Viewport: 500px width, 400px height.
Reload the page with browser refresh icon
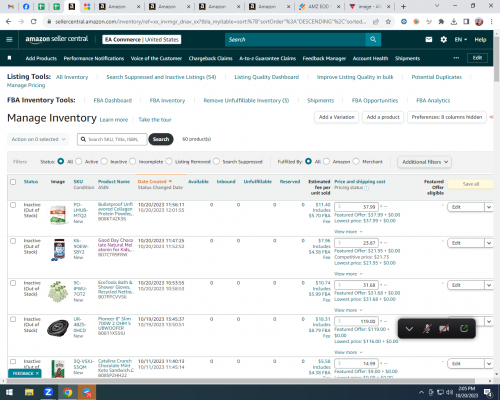33,22
